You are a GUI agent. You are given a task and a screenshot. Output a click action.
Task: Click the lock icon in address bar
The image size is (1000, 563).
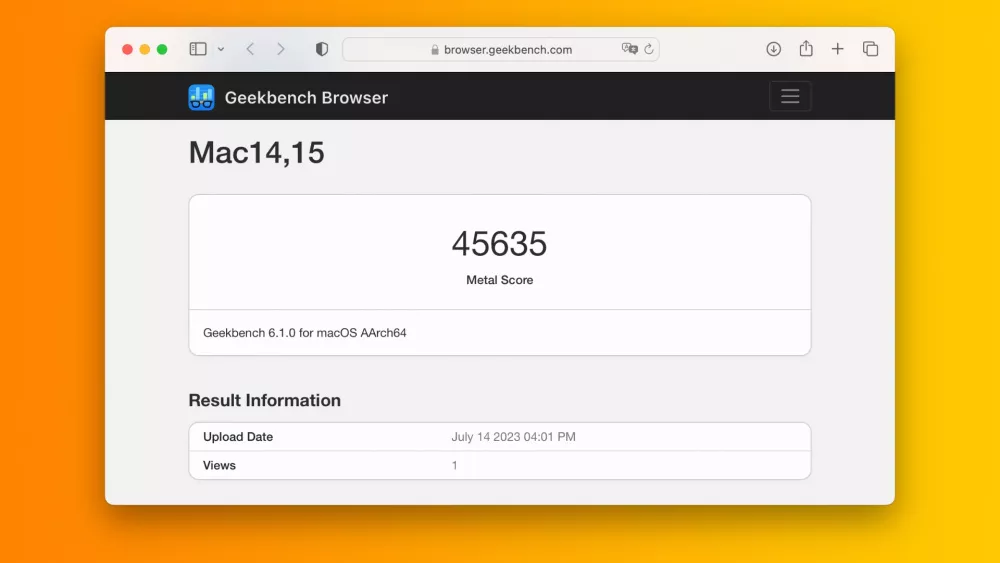tap(435, 50)
